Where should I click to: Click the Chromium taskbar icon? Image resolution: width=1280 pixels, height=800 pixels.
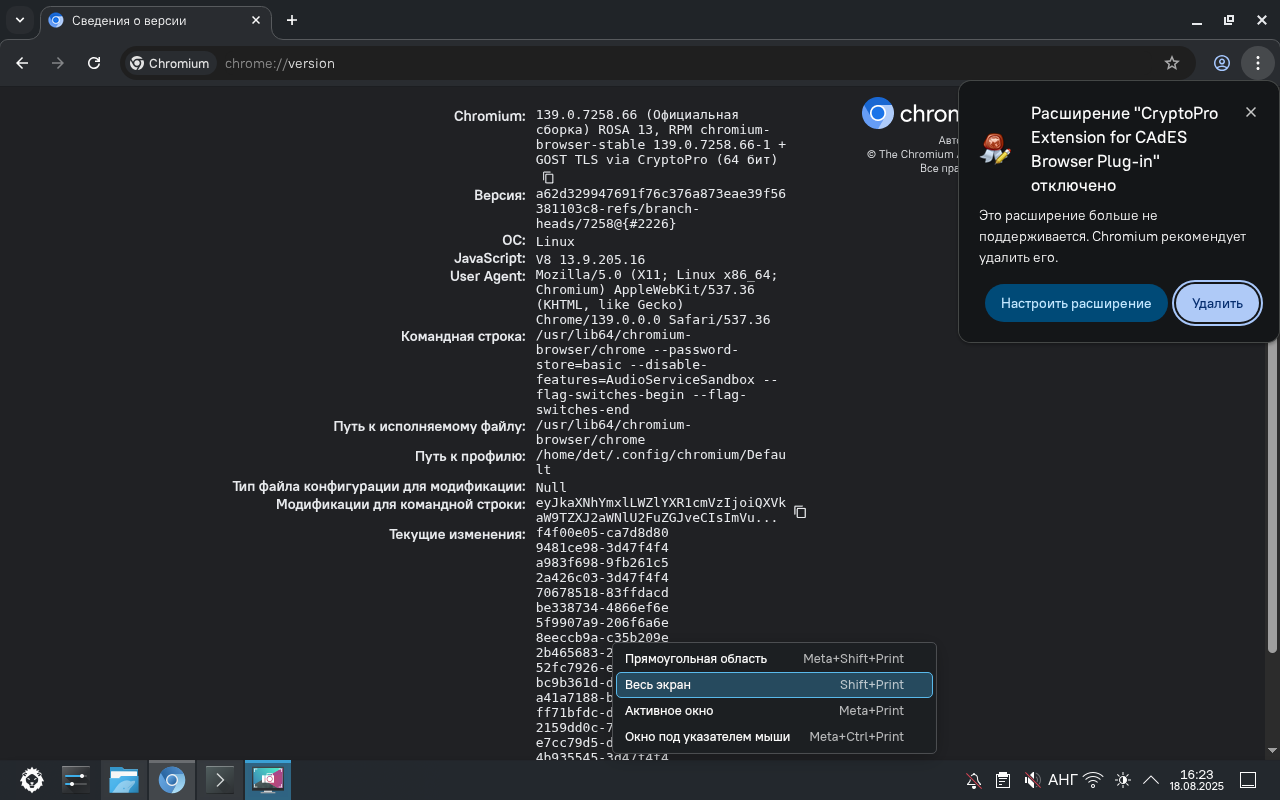point(172,780)
